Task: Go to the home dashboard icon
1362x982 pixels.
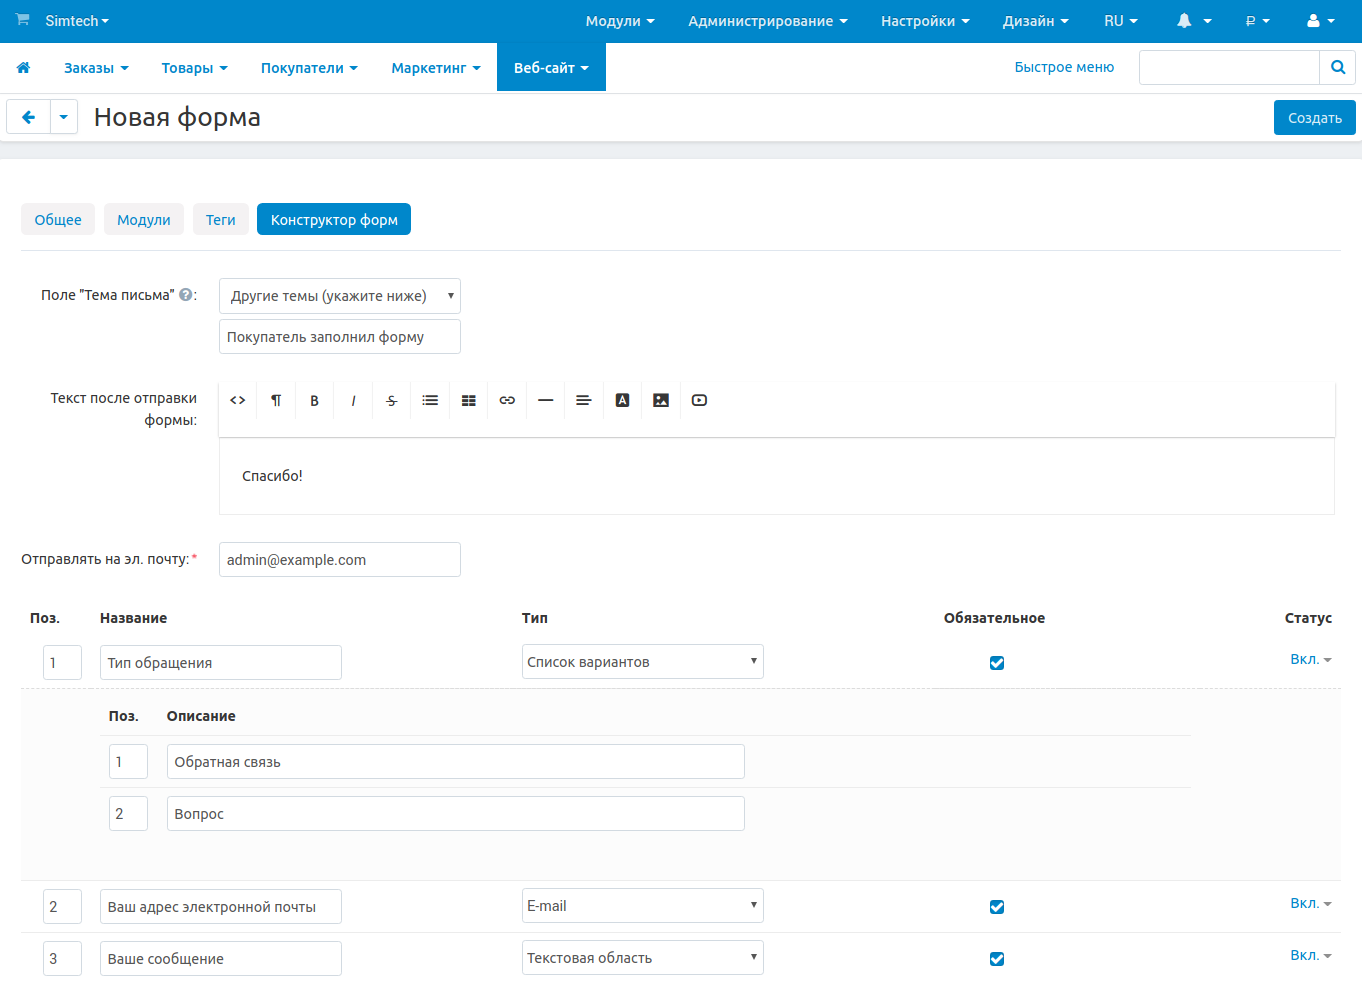Action: click(23, 68)
